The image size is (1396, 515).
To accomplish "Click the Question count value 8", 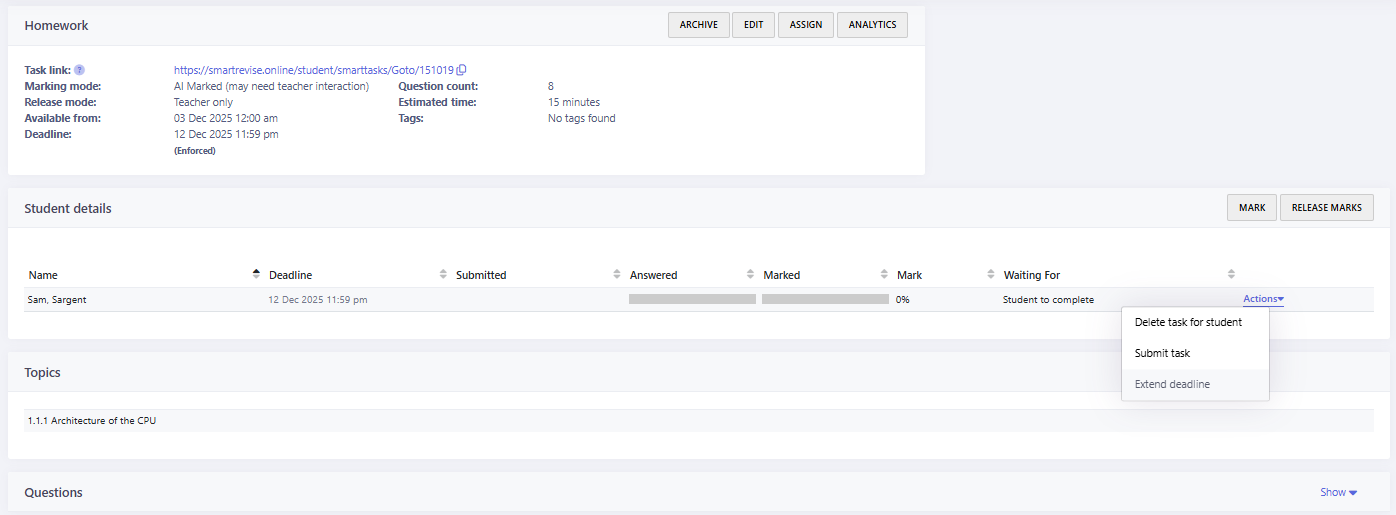I will pyautogui.click(x=551, y=86).
